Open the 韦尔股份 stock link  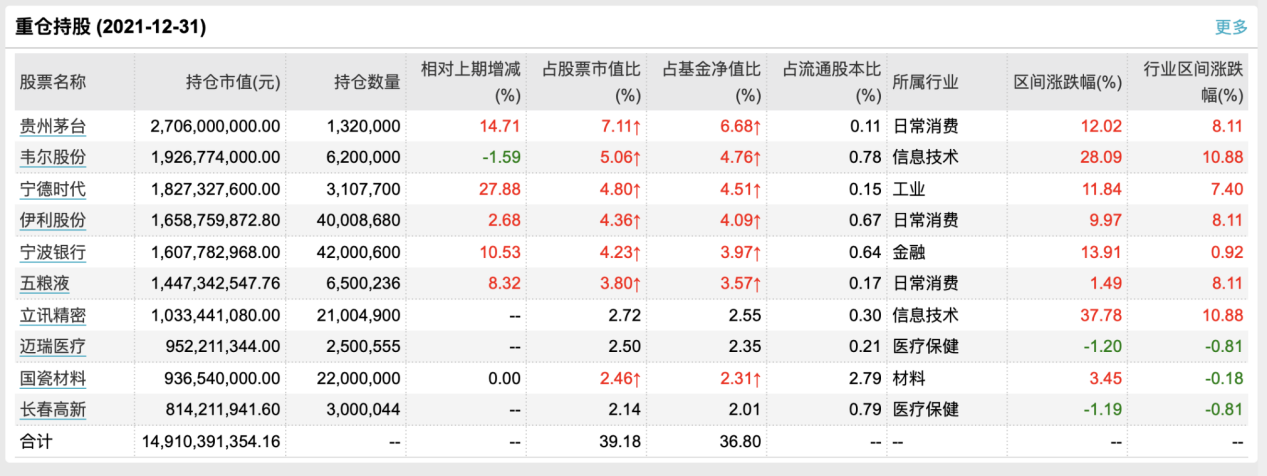(53, 158)
